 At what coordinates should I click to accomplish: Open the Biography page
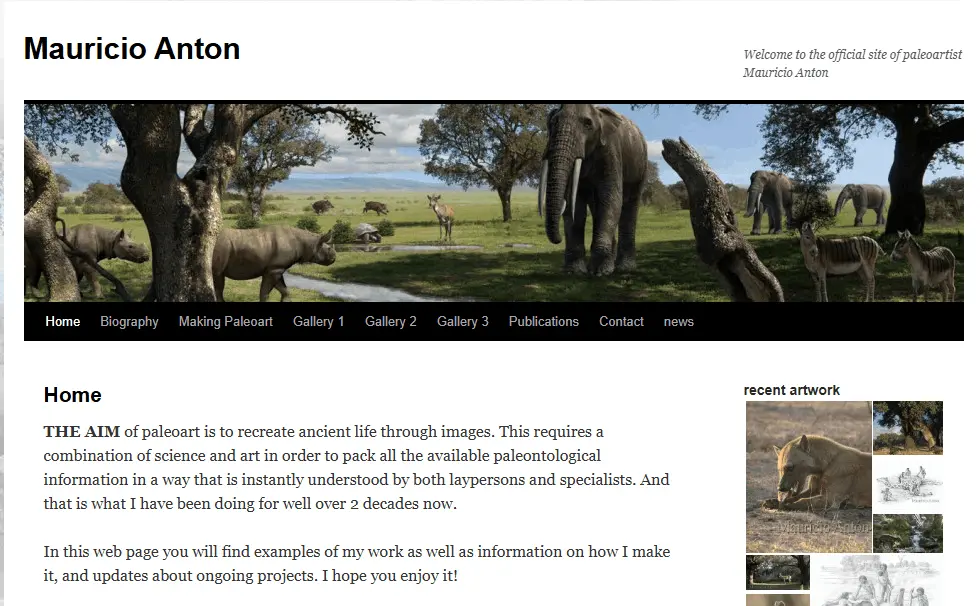129,321
